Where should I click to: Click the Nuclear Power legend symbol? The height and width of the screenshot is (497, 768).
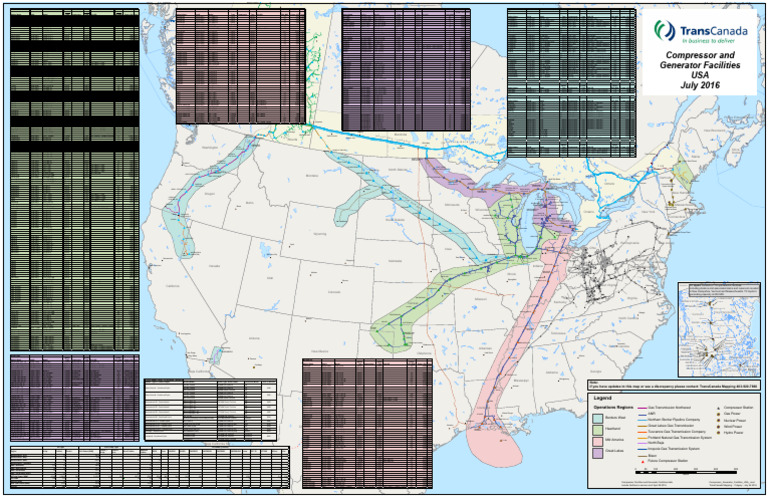click(x=719, y=420)
